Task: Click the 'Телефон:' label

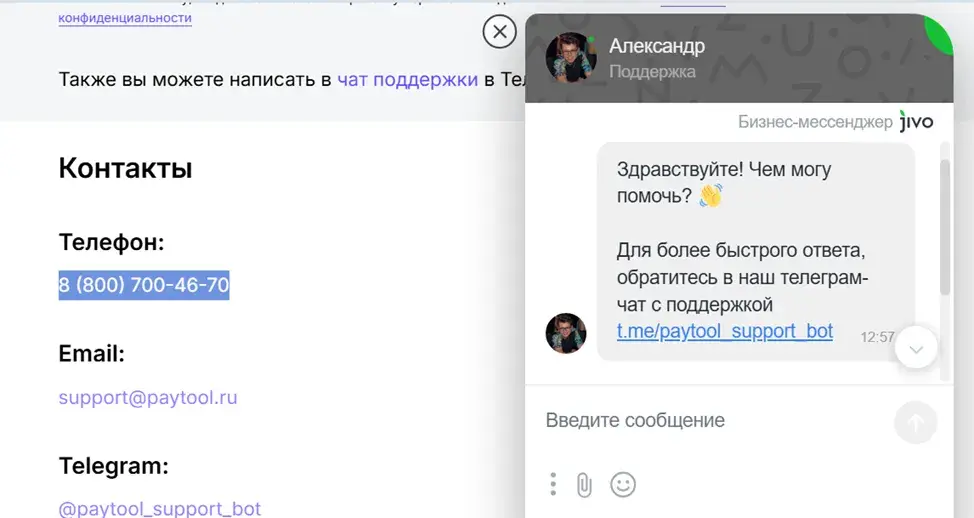Action: click(111, 242)
